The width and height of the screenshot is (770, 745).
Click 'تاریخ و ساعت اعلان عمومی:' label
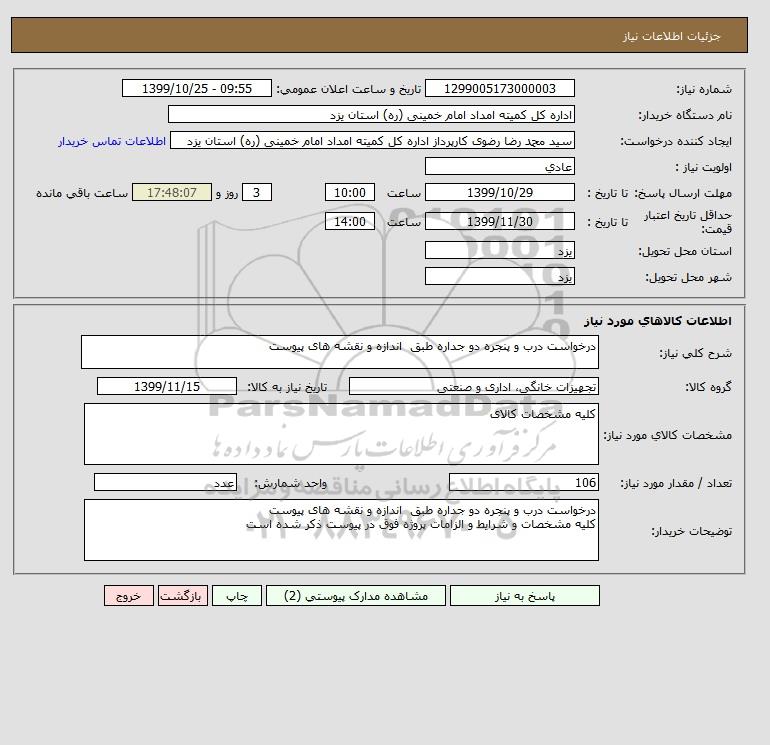tap(349, 89)
